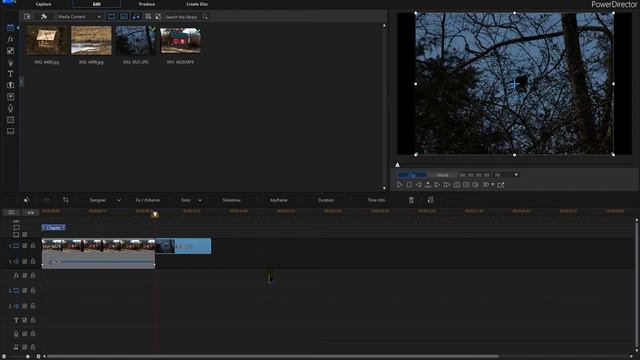Screen dimensions: 640x360
Task: Click the trash delete icon in timeline toolbar
Action: pos(411,200)
